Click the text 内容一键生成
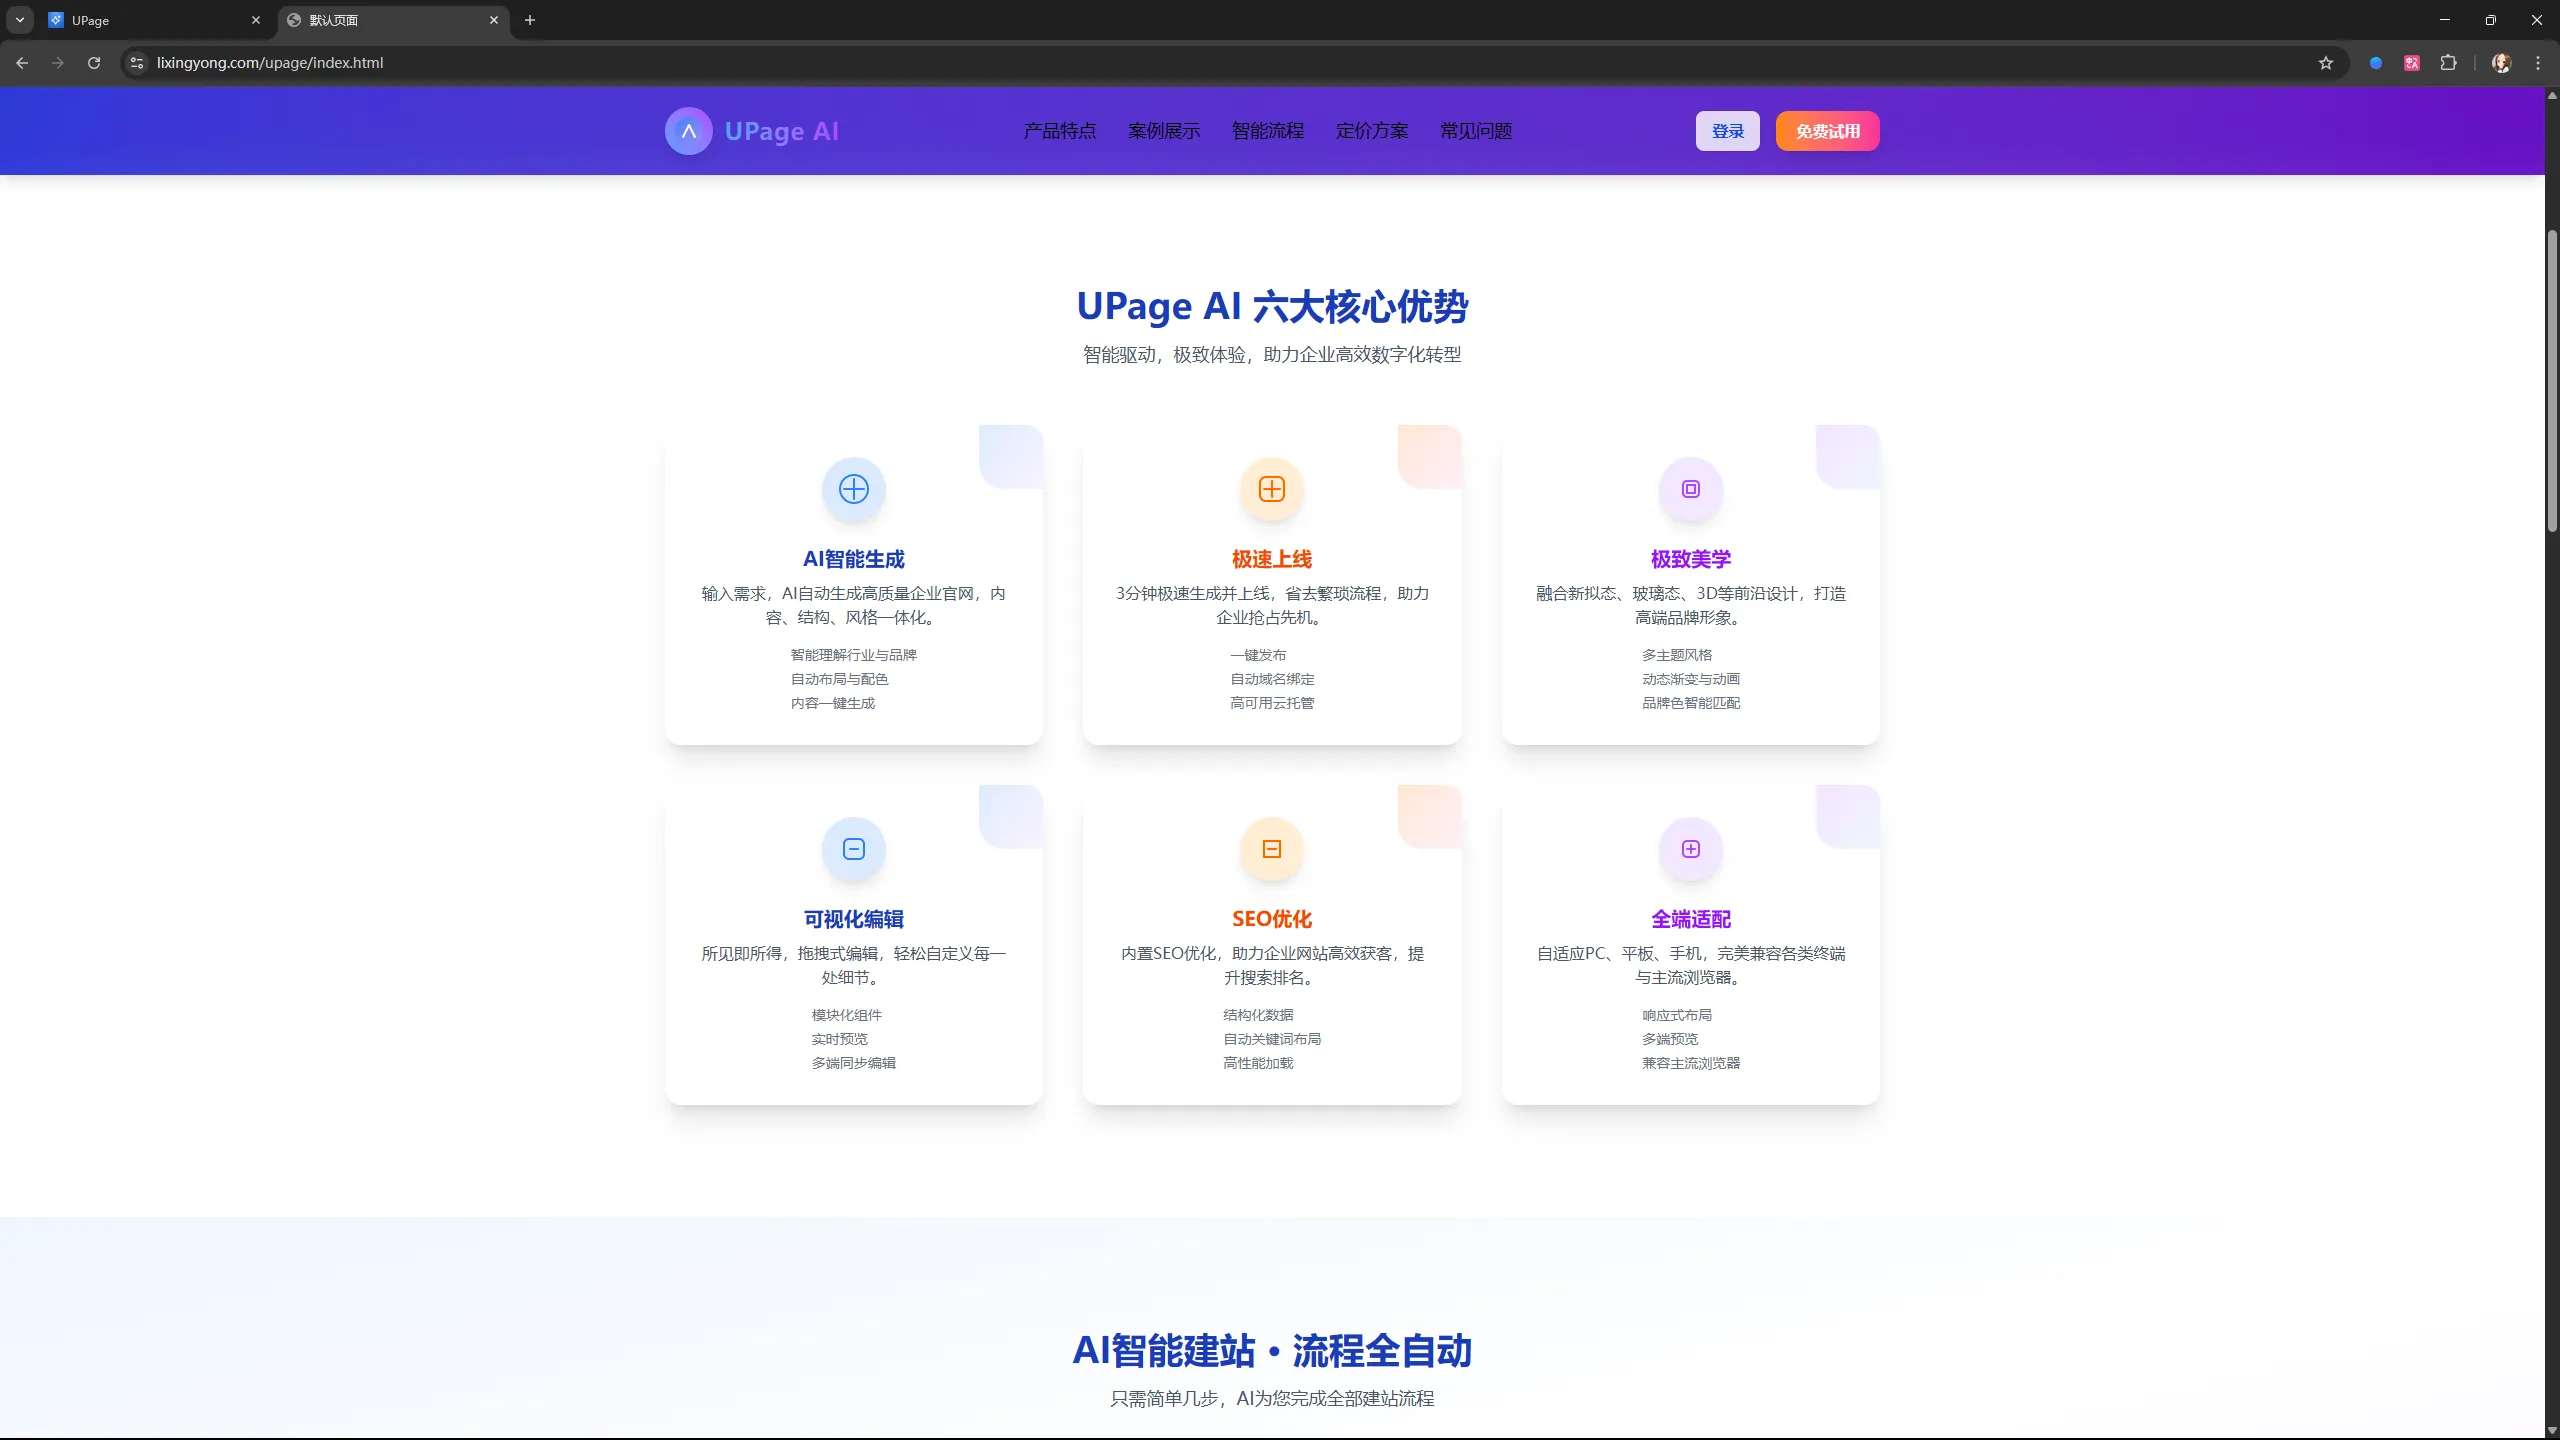Viewport: 2560px width, 1440px height. [x=832, y=703]
